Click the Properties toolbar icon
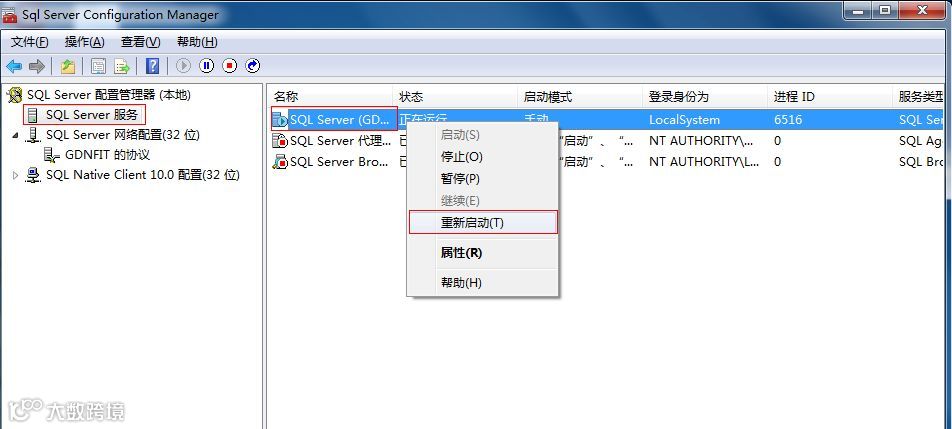This screenshot has height=429, width=952. point(98,66)
